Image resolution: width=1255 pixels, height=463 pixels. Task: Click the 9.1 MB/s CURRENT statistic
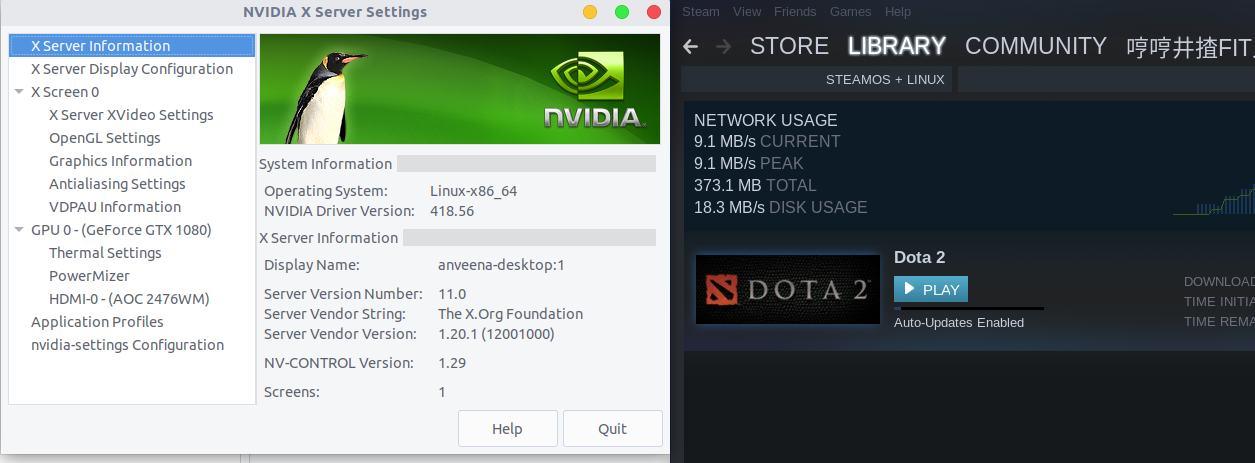pos(767,142)
